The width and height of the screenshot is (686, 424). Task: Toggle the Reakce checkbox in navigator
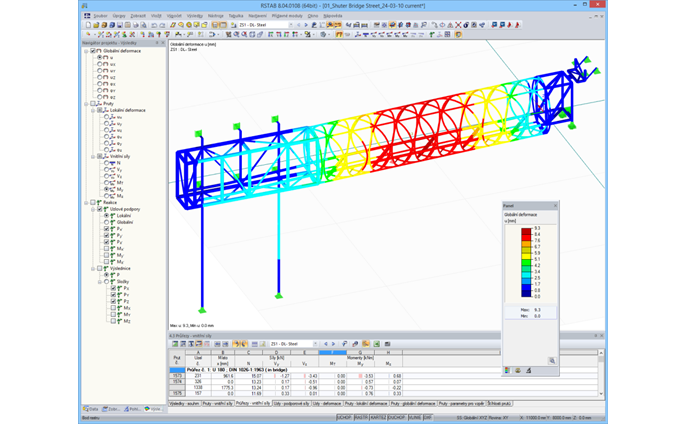[x=93, y=203]
